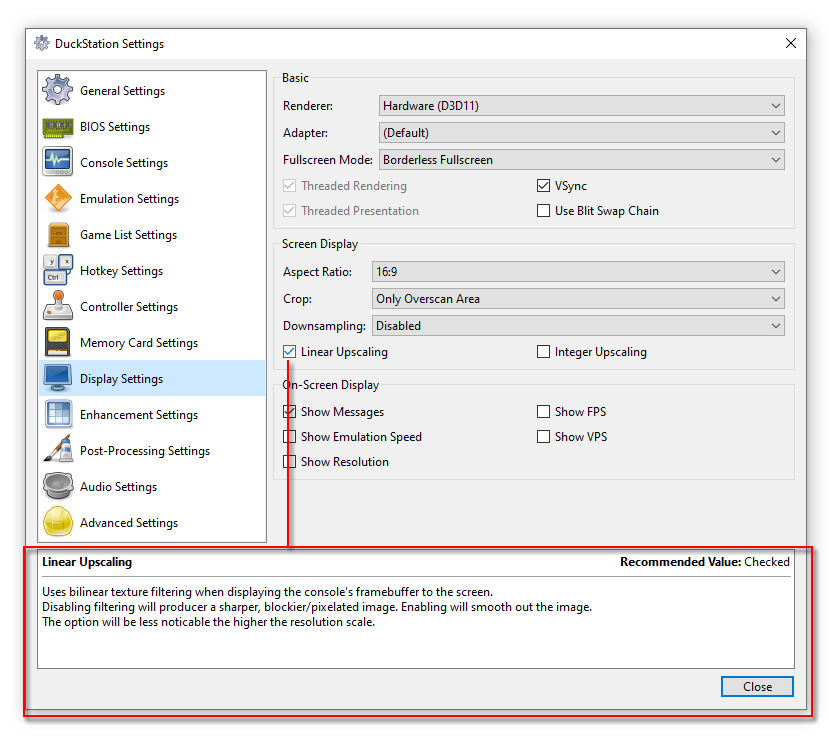Expand the Aspect Ratio dropdown
The image size is (829, 741).
[x=578, y=272]
